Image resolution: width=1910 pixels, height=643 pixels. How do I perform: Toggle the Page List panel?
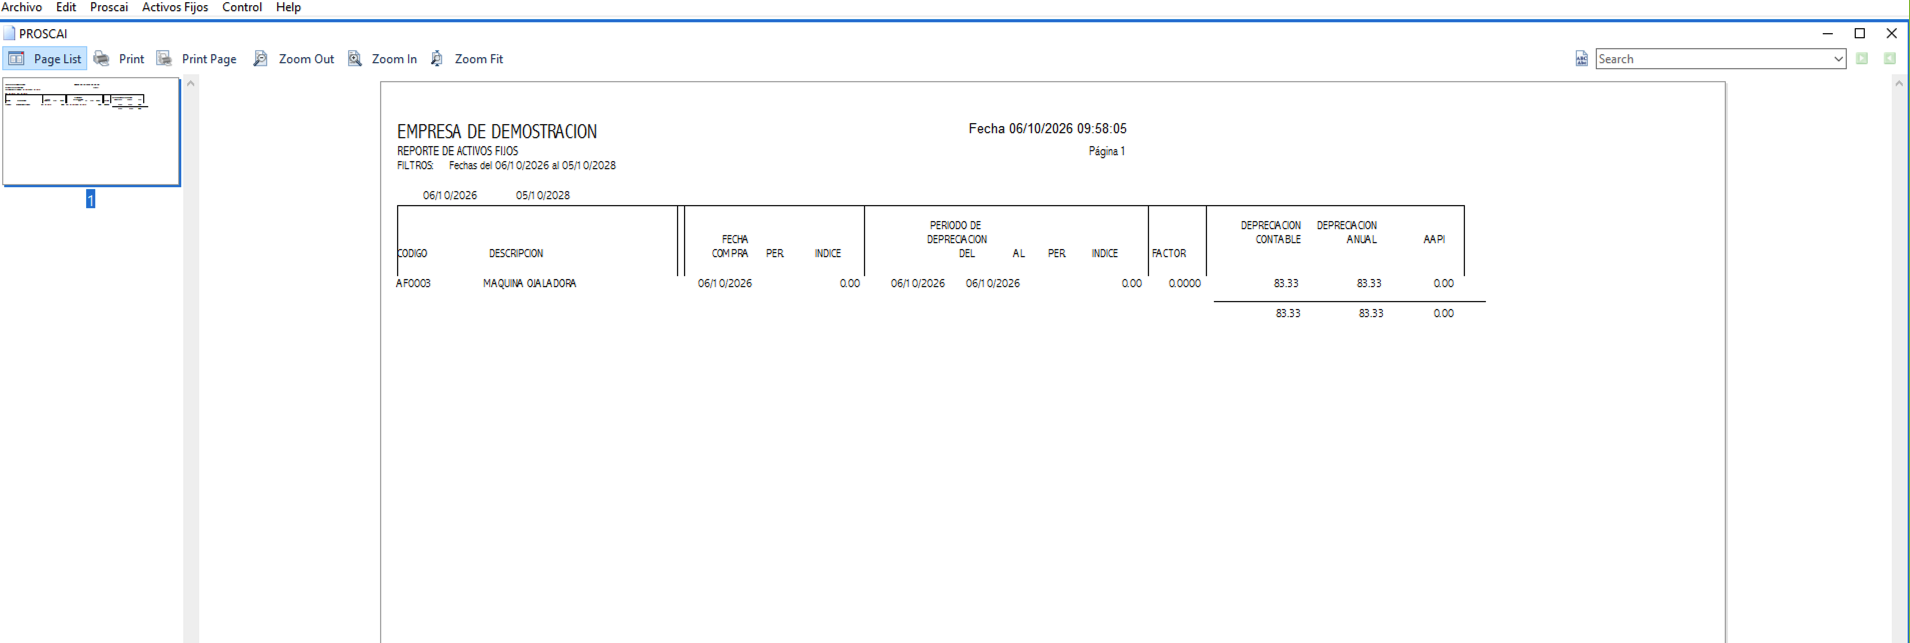[45, 59]
